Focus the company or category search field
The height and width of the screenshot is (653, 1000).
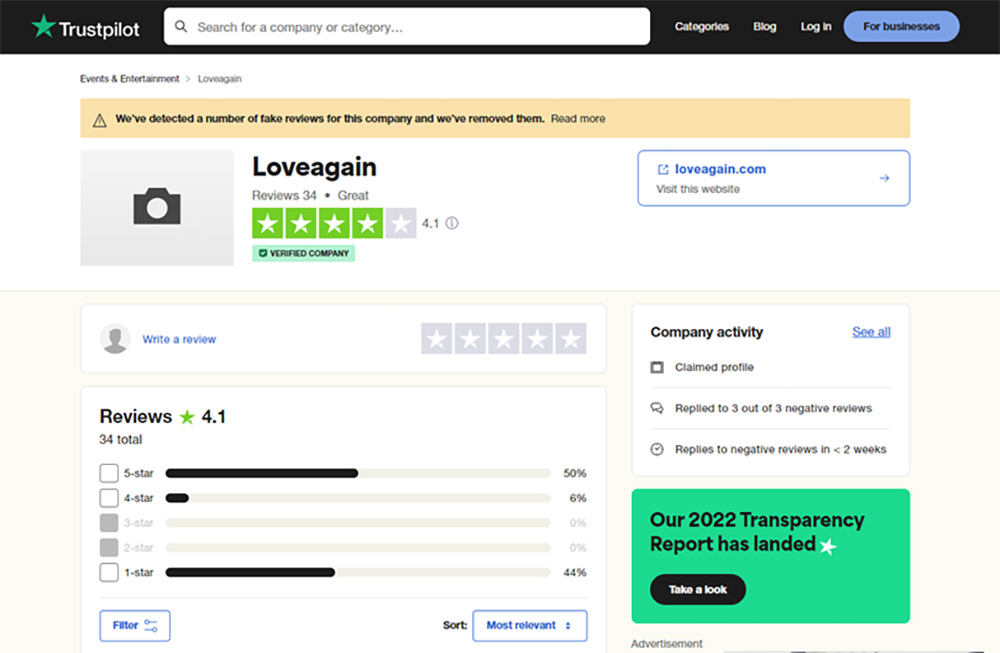click(407, 27)
